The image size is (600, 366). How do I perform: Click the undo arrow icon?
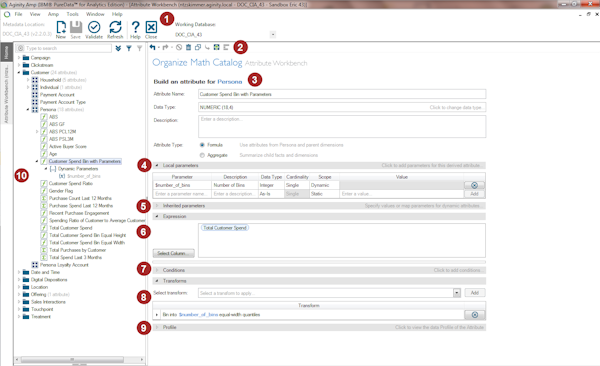tap(153, 47)
